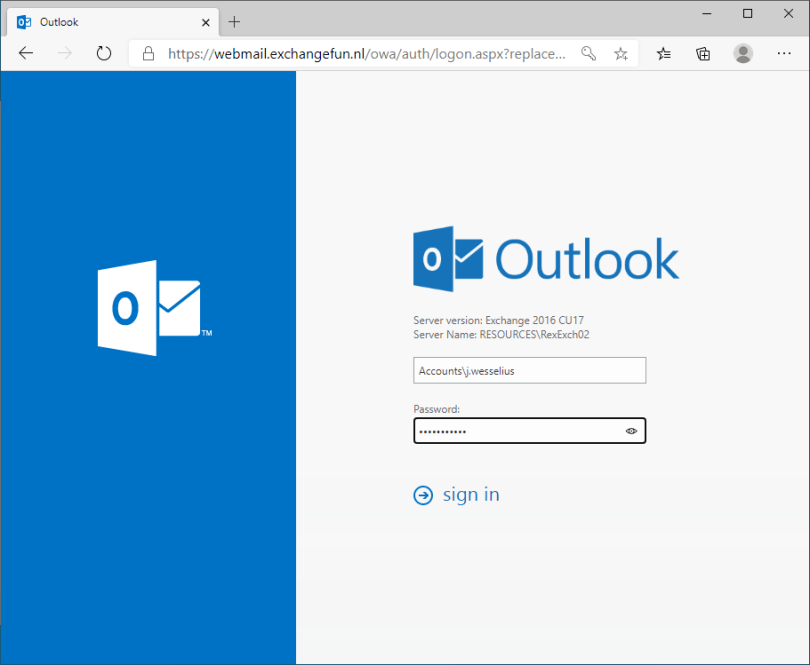The width and height of the screenshot is (810, 665).
Task: Add page to favorites with star
Action: tap(621, 54)
